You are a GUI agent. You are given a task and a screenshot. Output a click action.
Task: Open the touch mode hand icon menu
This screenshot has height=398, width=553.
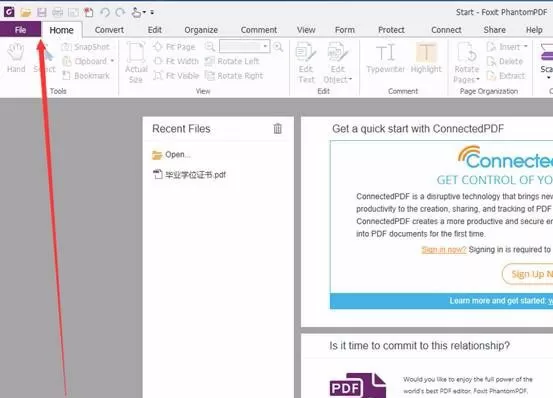point(138,13)
